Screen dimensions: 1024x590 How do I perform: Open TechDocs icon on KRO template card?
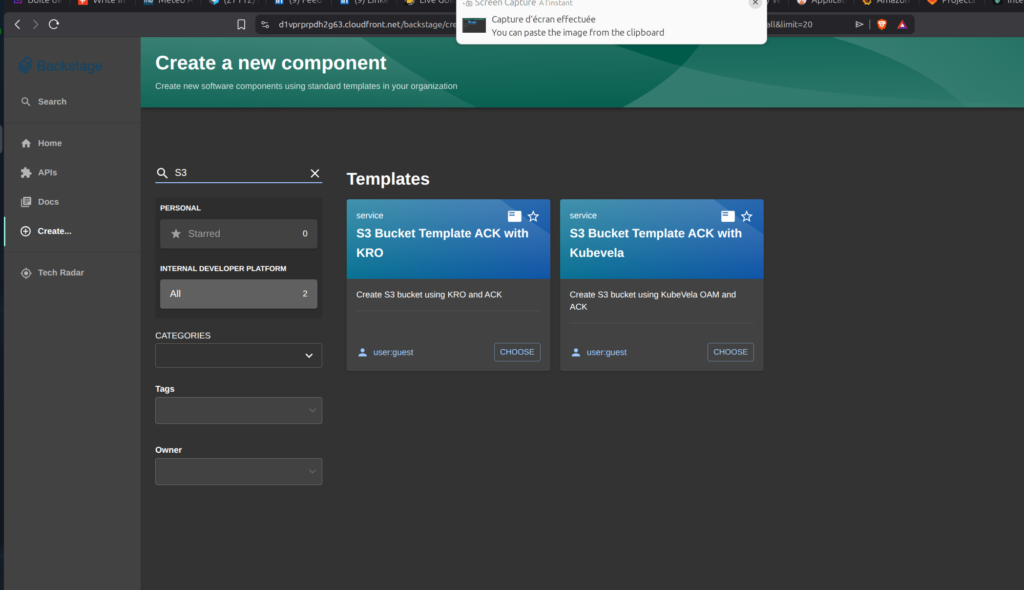pyautogui.click(x=514, y=216)
